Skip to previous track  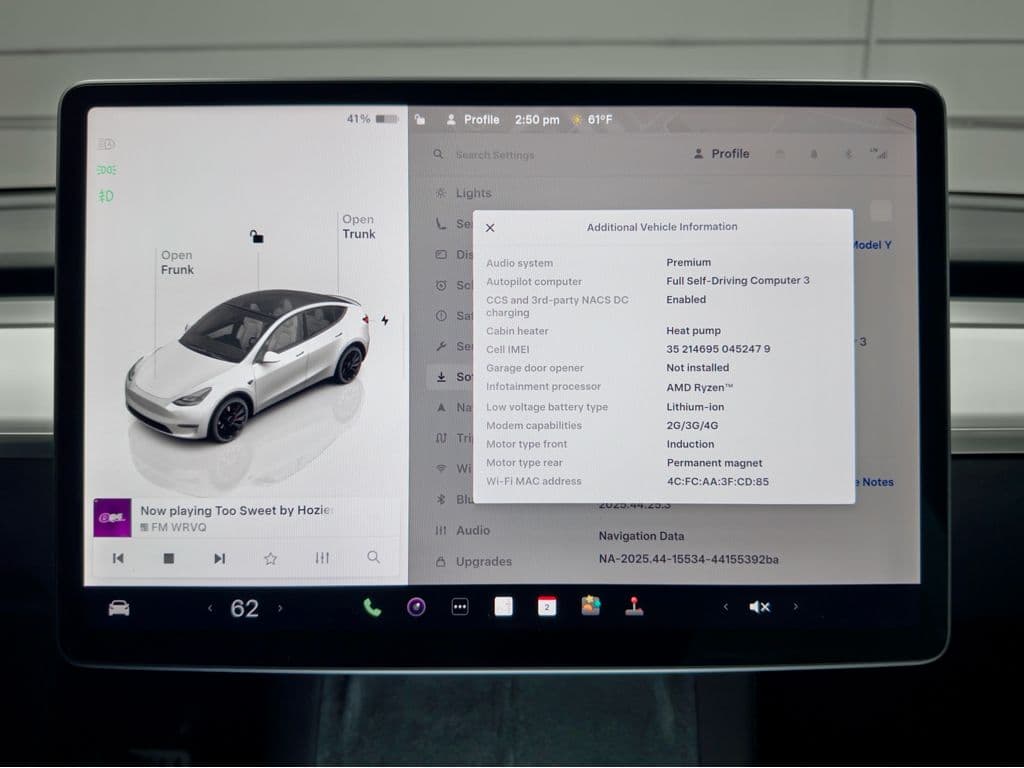pos(118,558)
